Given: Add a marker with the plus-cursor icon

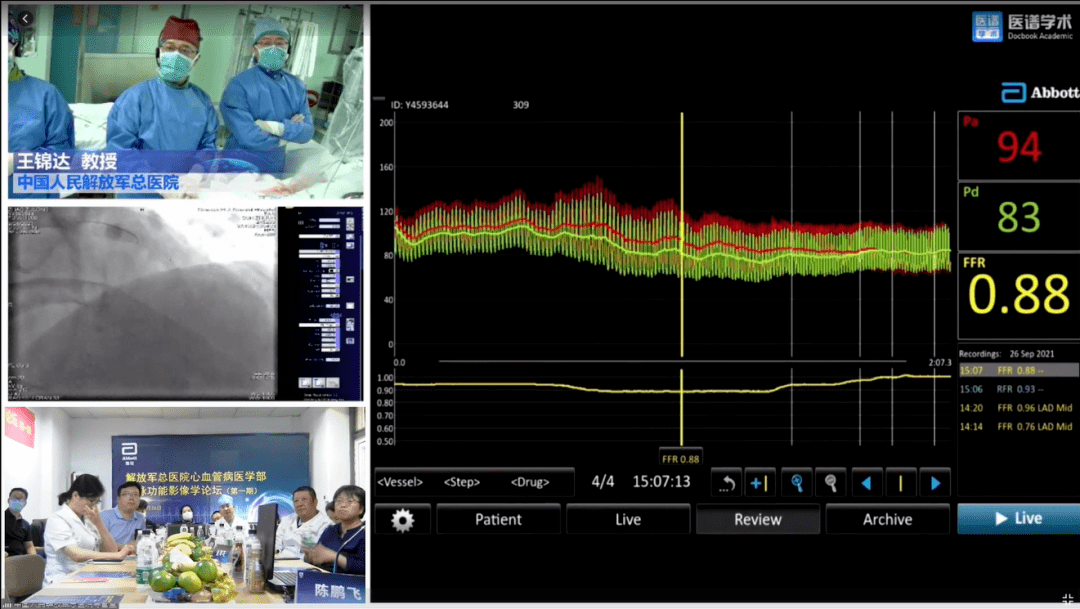Looking at the screenshot, I should tap(759, 483).
